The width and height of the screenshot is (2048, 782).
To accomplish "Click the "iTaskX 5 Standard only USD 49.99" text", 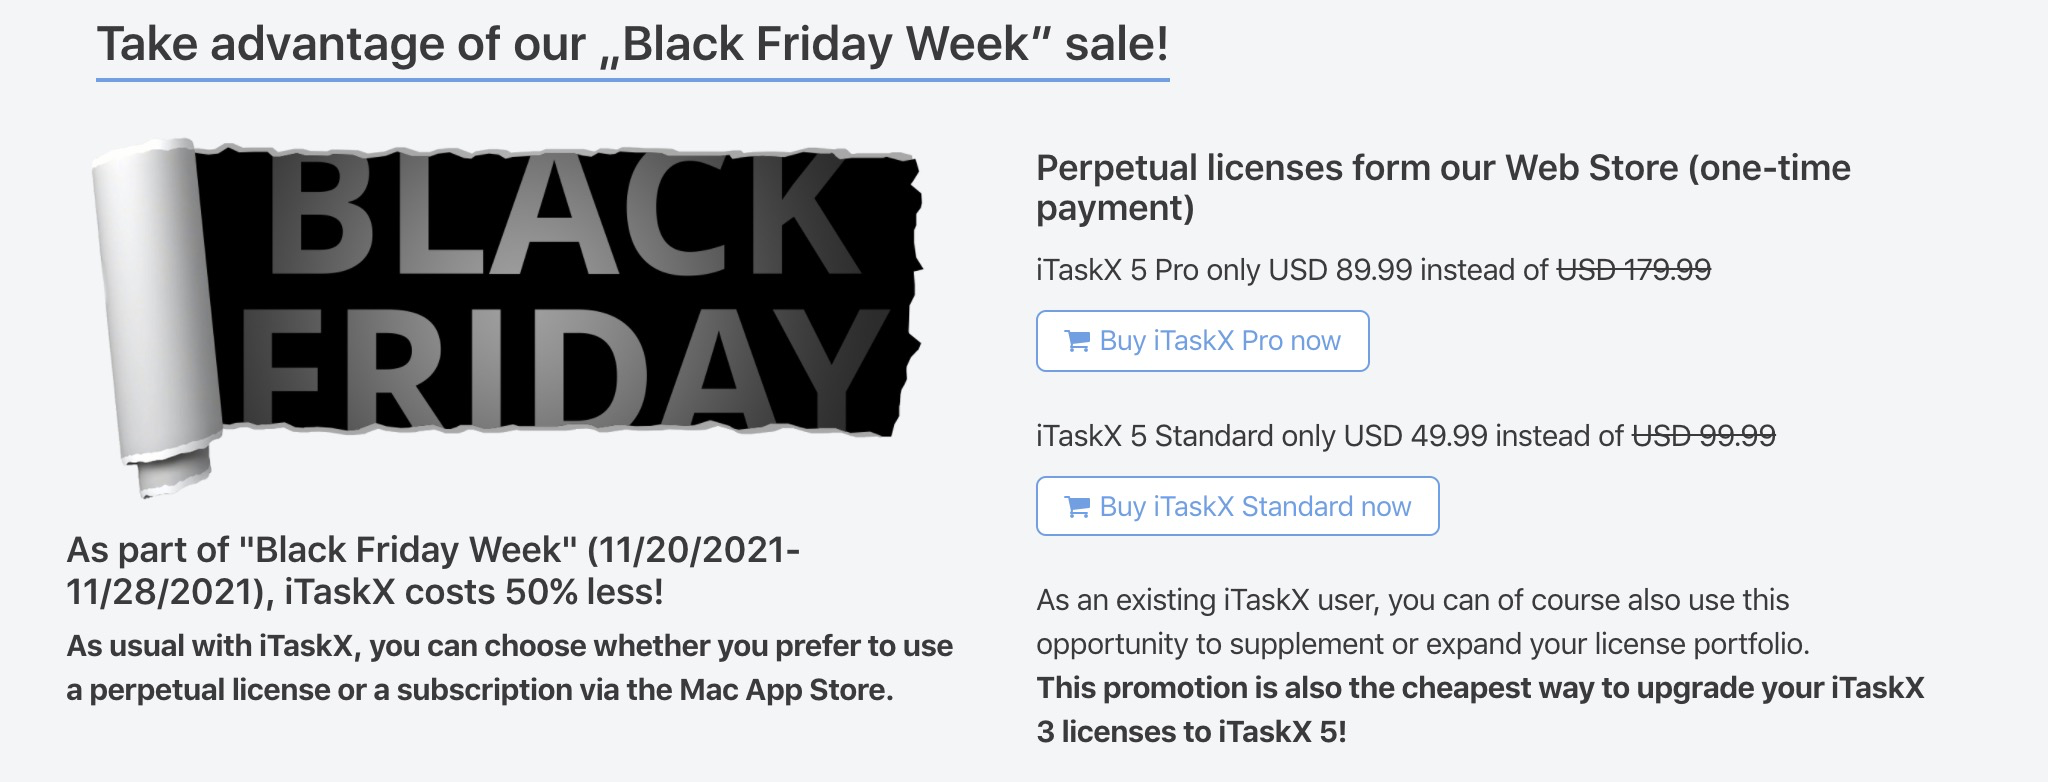I will click(1262, 436).
